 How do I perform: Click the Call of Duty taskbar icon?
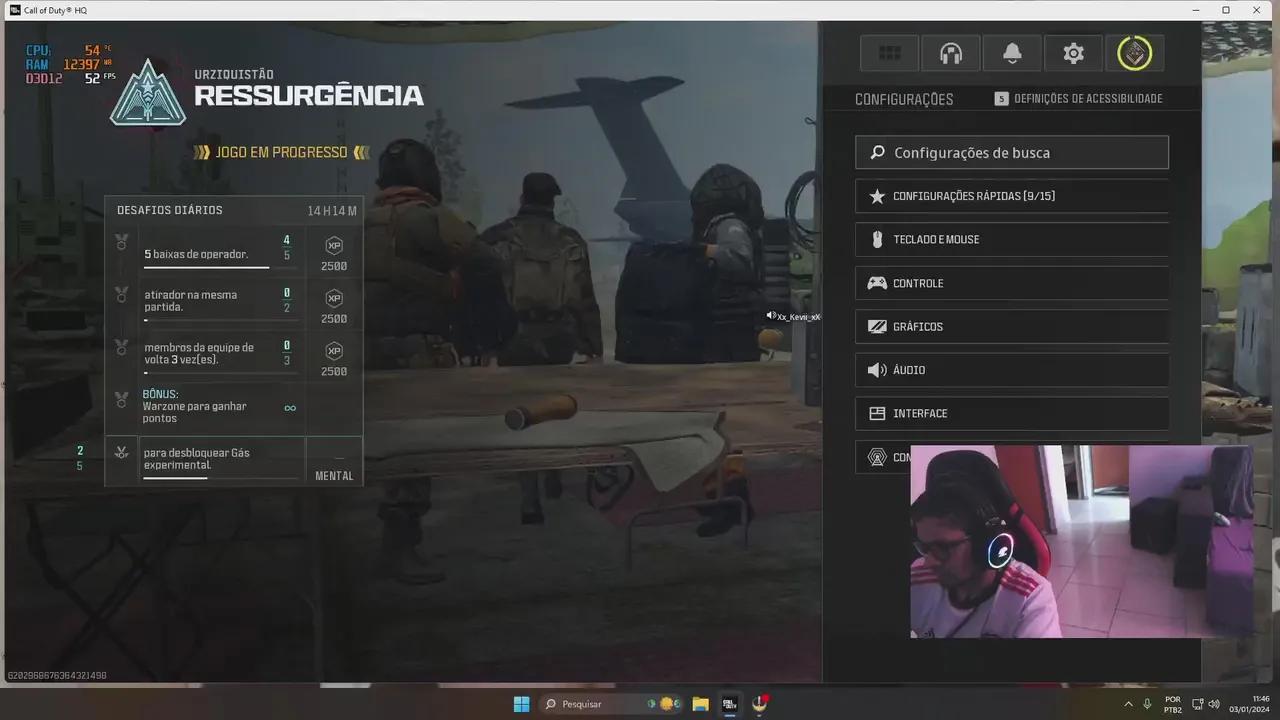point(730,704)
